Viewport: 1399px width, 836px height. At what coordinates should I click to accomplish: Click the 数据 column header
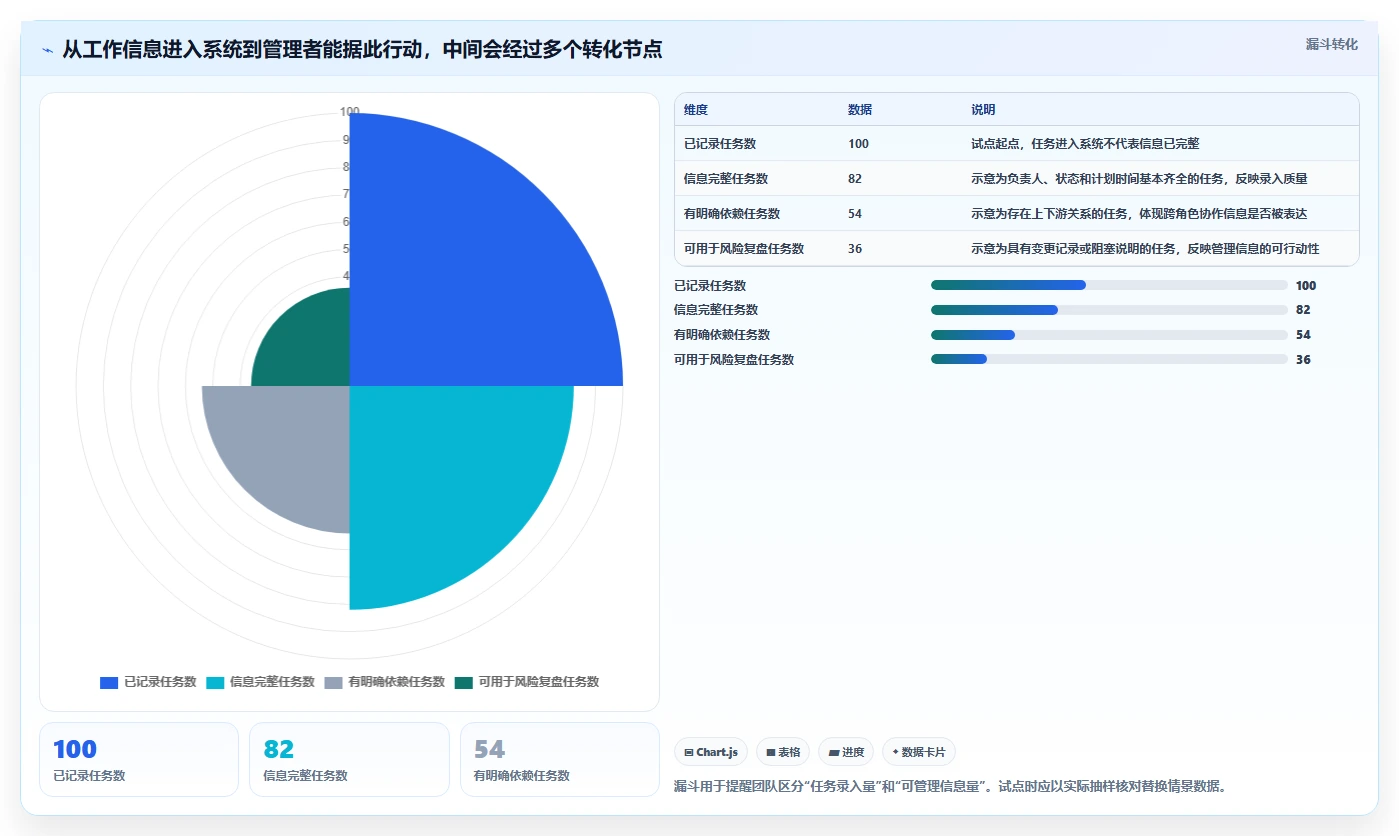(860, 110)
